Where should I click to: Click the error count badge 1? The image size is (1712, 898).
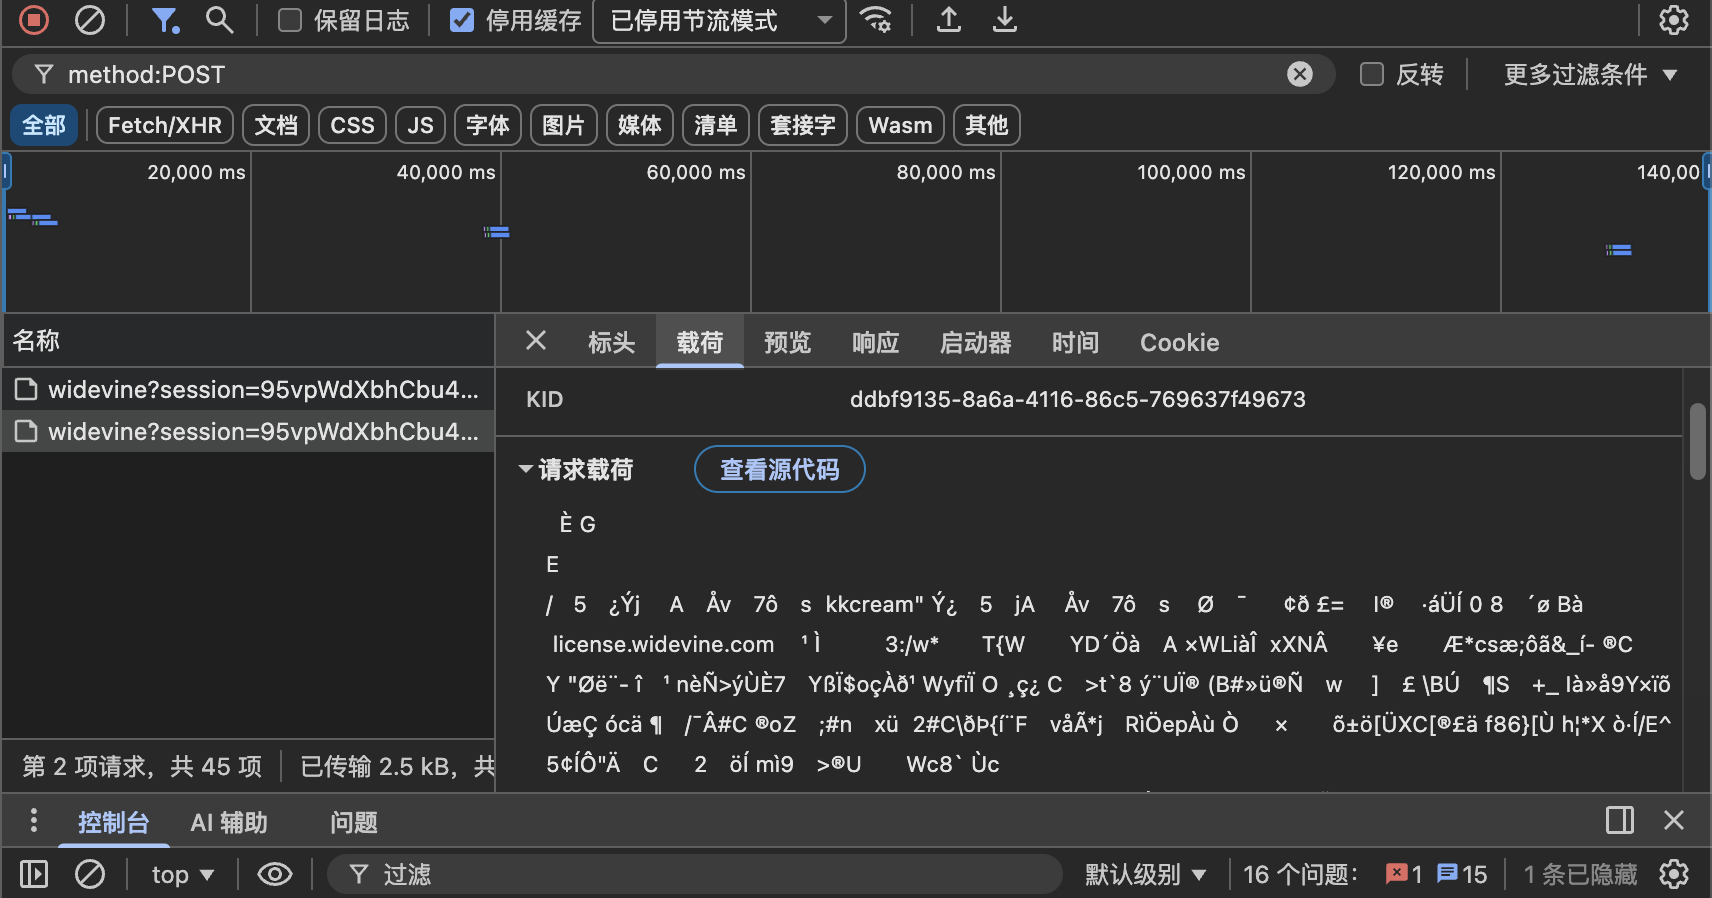(1404, 874)
